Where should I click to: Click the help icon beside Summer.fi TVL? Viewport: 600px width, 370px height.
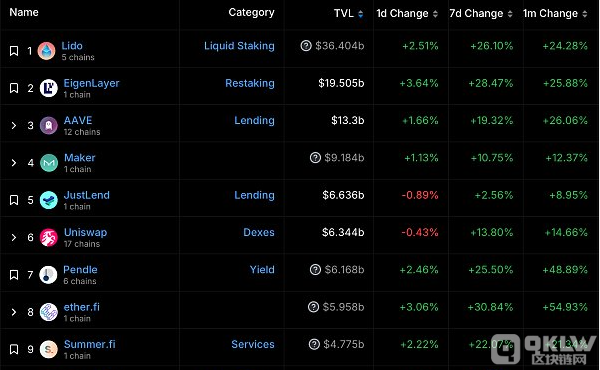(314, 344)
